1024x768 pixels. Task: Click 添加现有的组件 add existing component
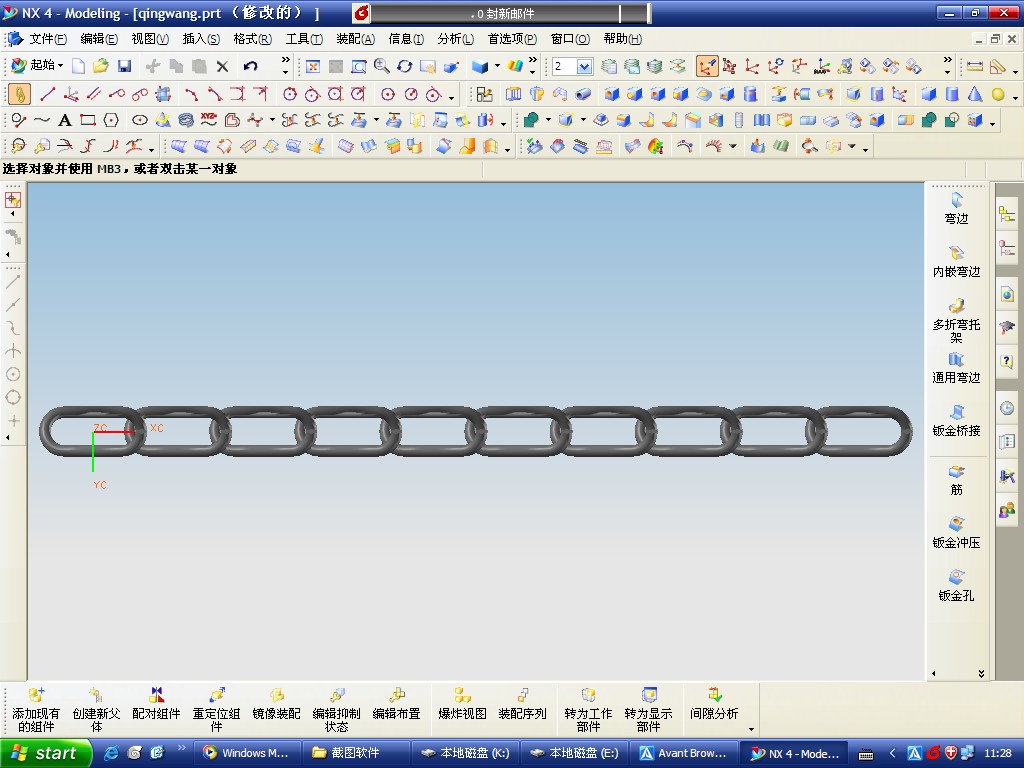(x=36, y=710)
